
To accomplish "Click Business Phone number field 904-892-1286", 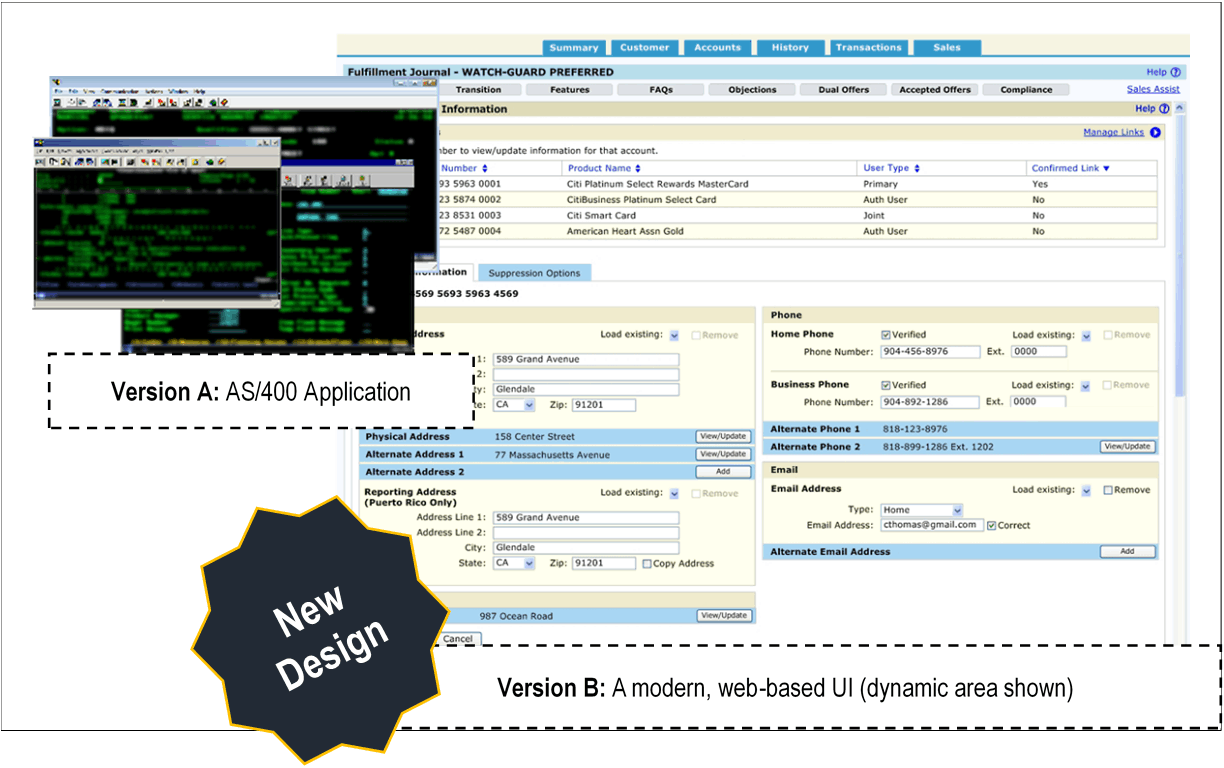I will coord(929,402).
